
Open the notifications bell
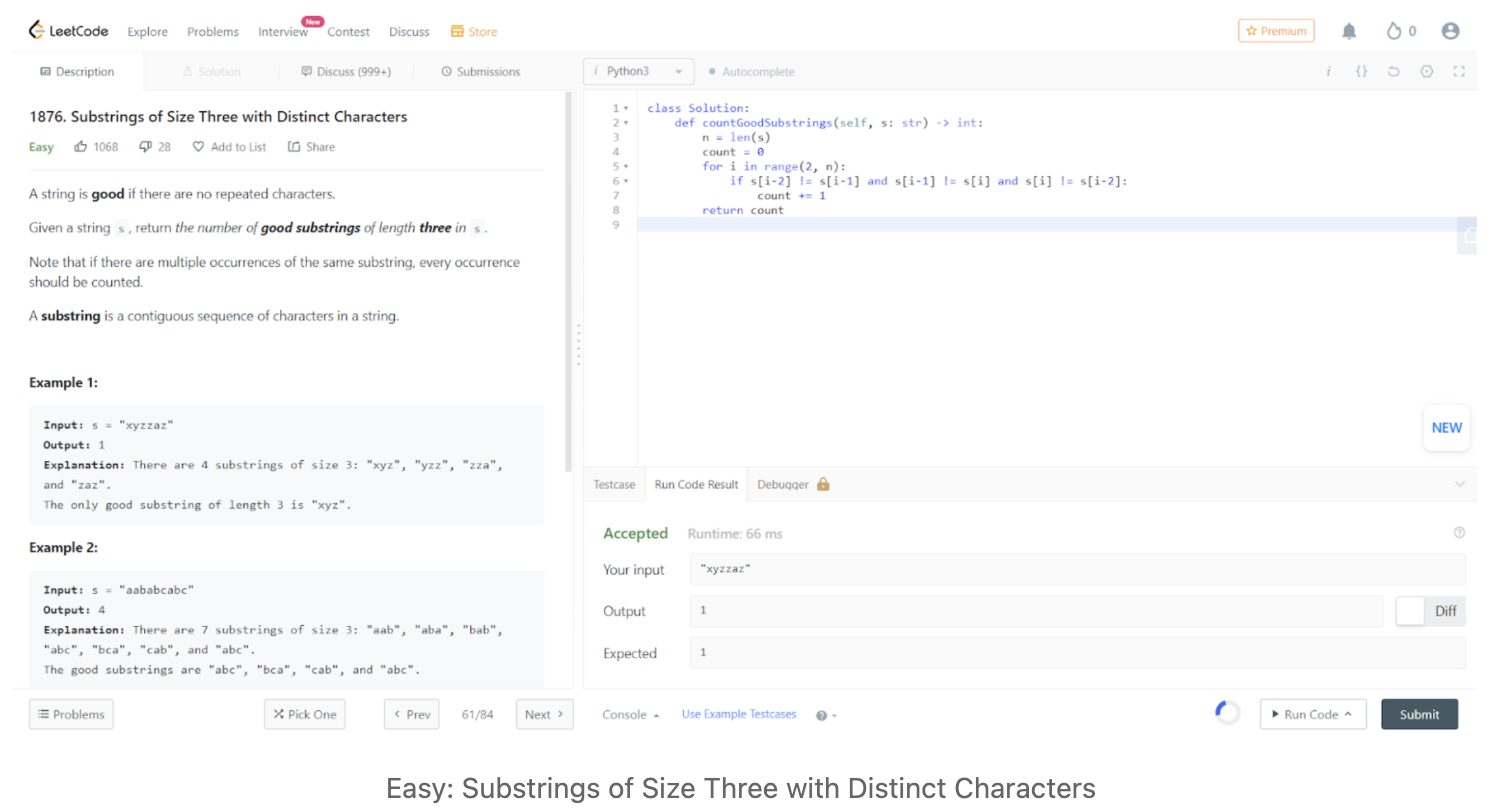tap(1349, 31)
